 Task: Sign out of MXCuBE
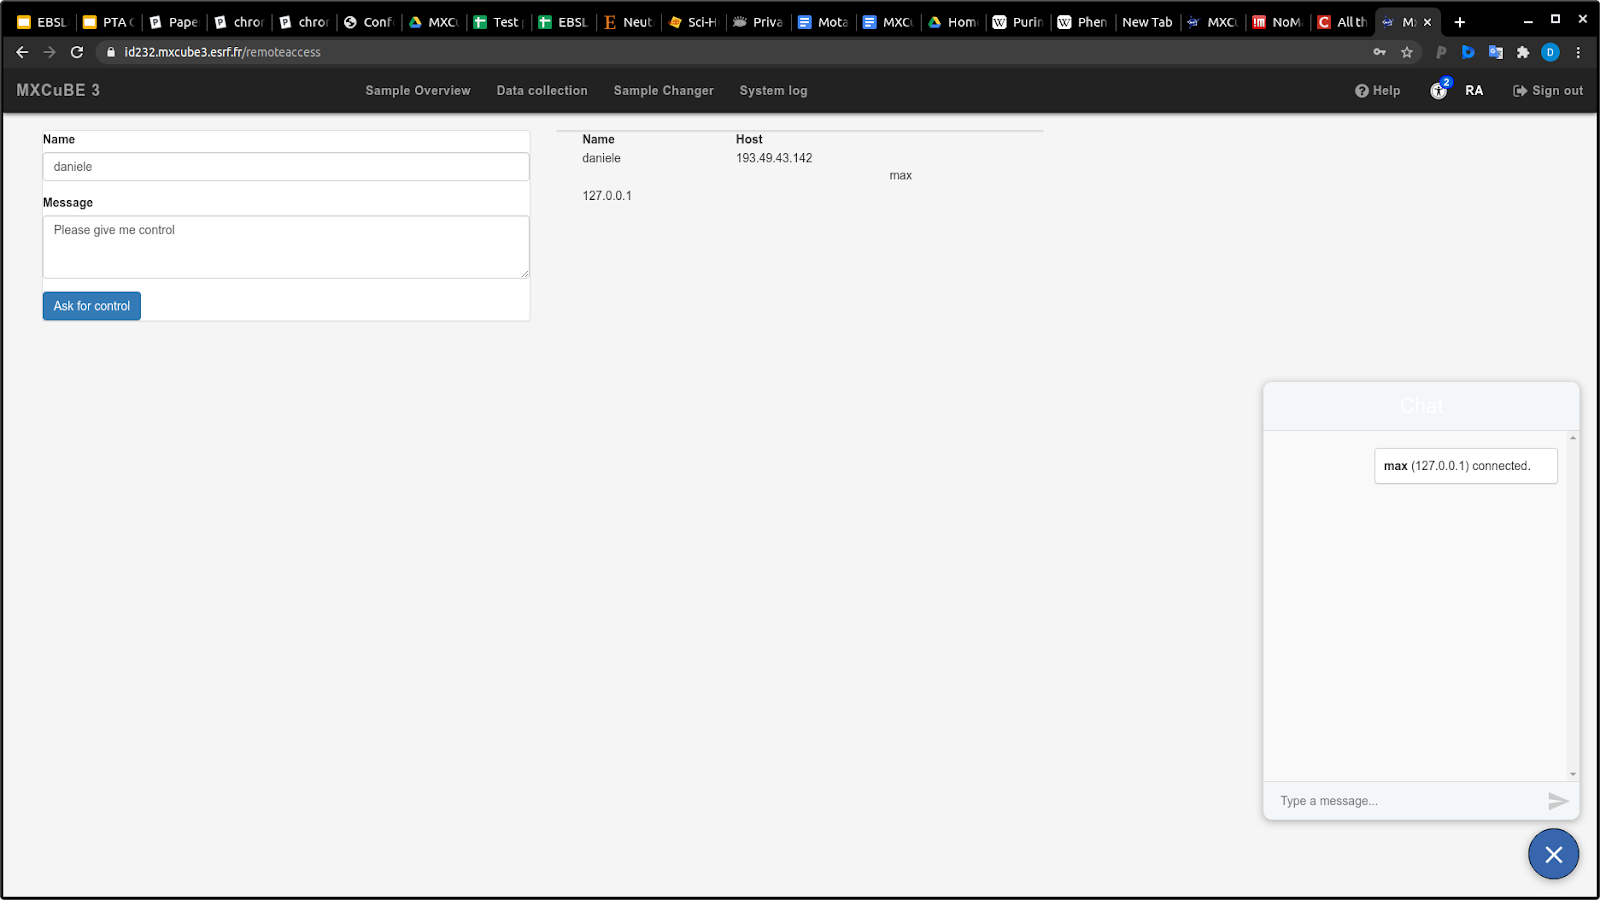click(x=1548, y=90)
